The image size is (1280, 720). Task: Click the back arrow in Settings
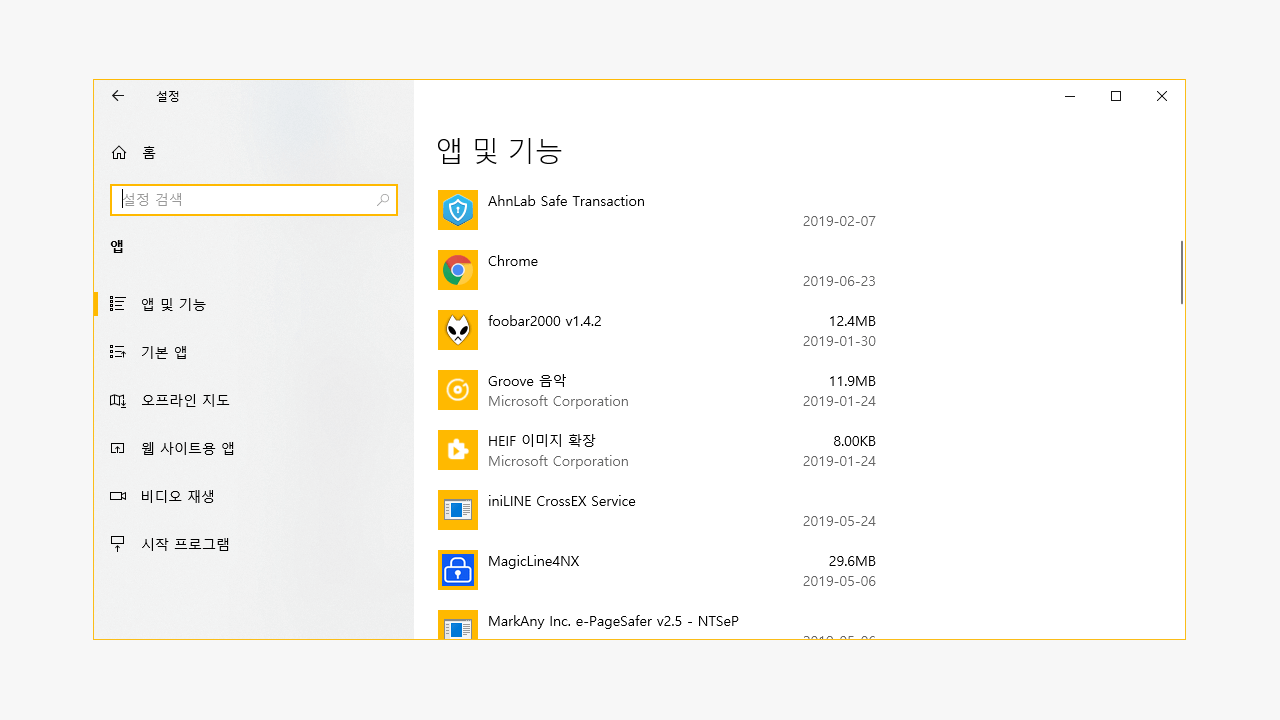118,96
